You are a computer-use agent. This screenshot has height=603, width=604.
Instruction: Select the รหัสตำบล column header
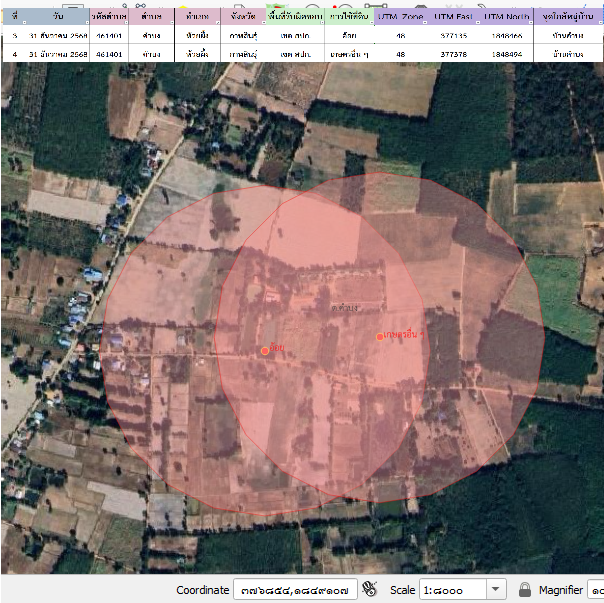click(108, 18)
